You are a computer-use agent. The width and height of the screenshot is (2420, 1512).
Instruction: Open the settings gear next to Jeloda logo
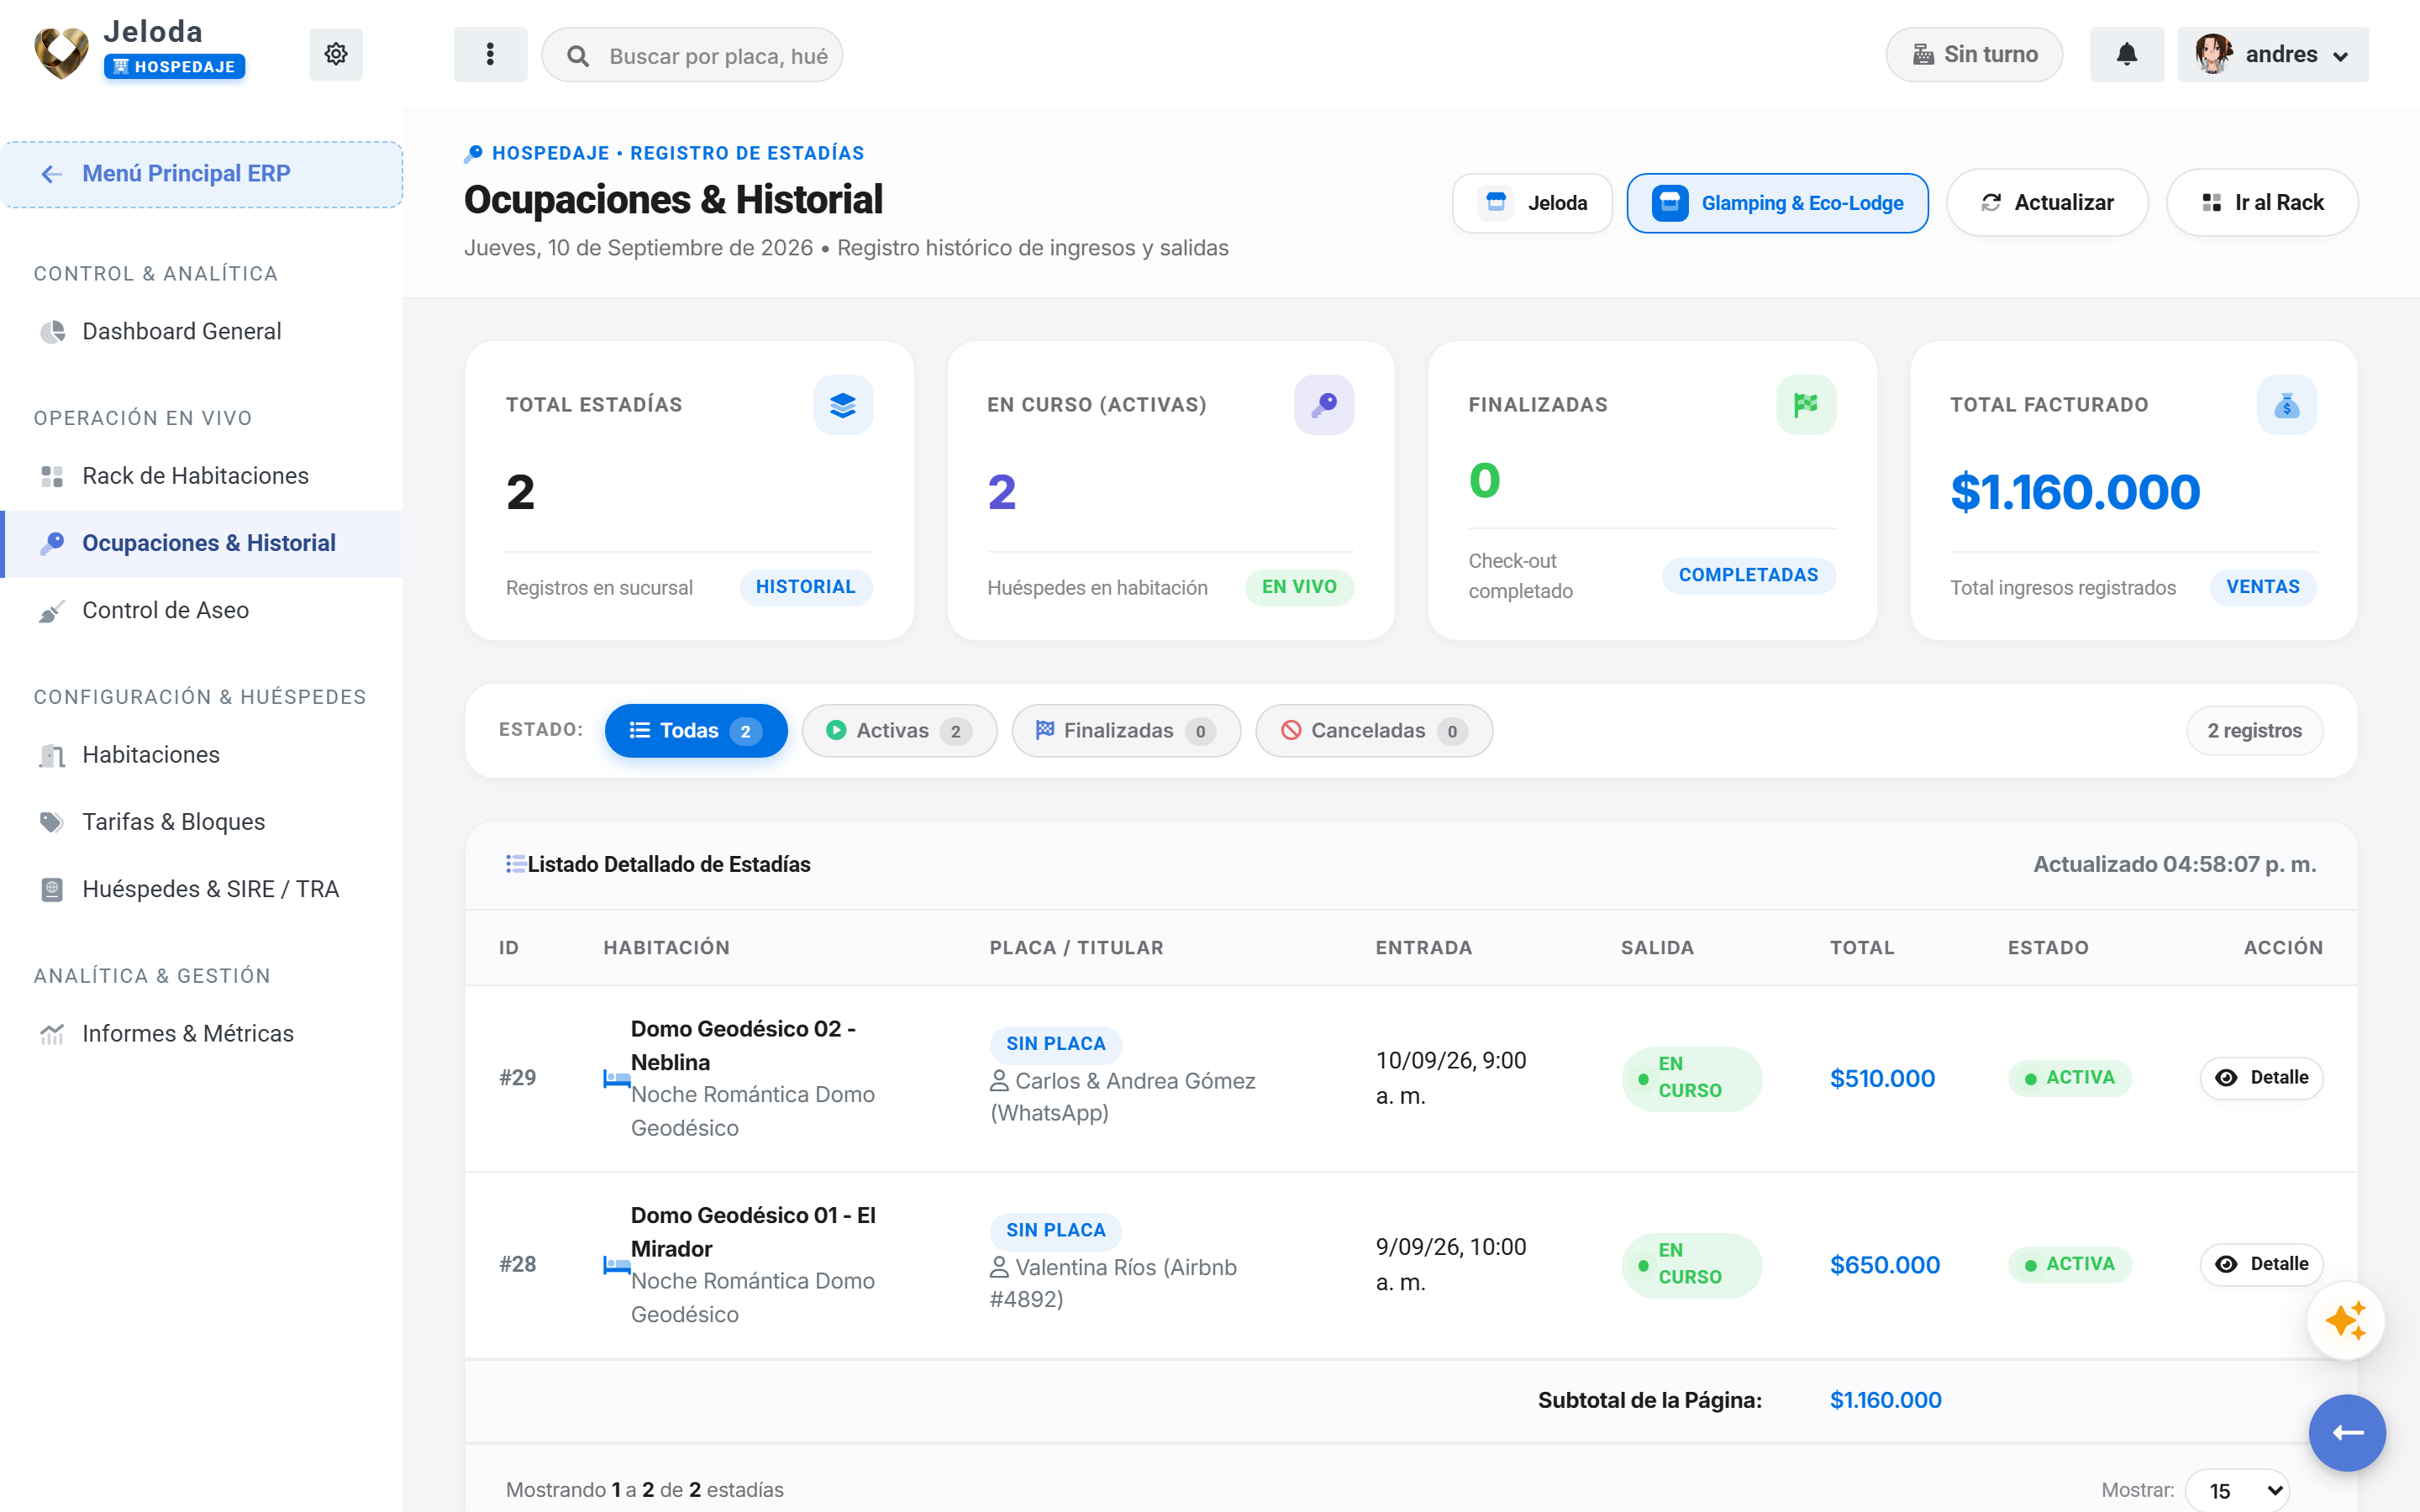pyautogui.click(x=335, y=54)
